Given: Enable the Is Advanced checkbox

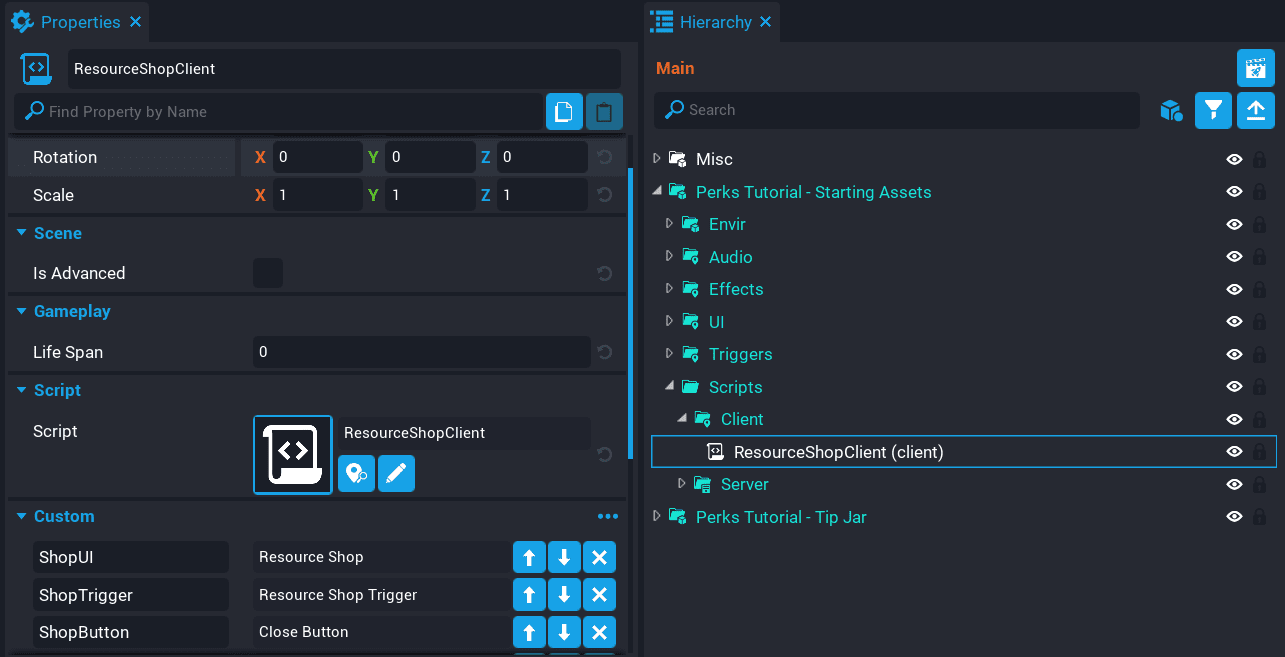Looking at the screenshot, I should pos(268,273).
